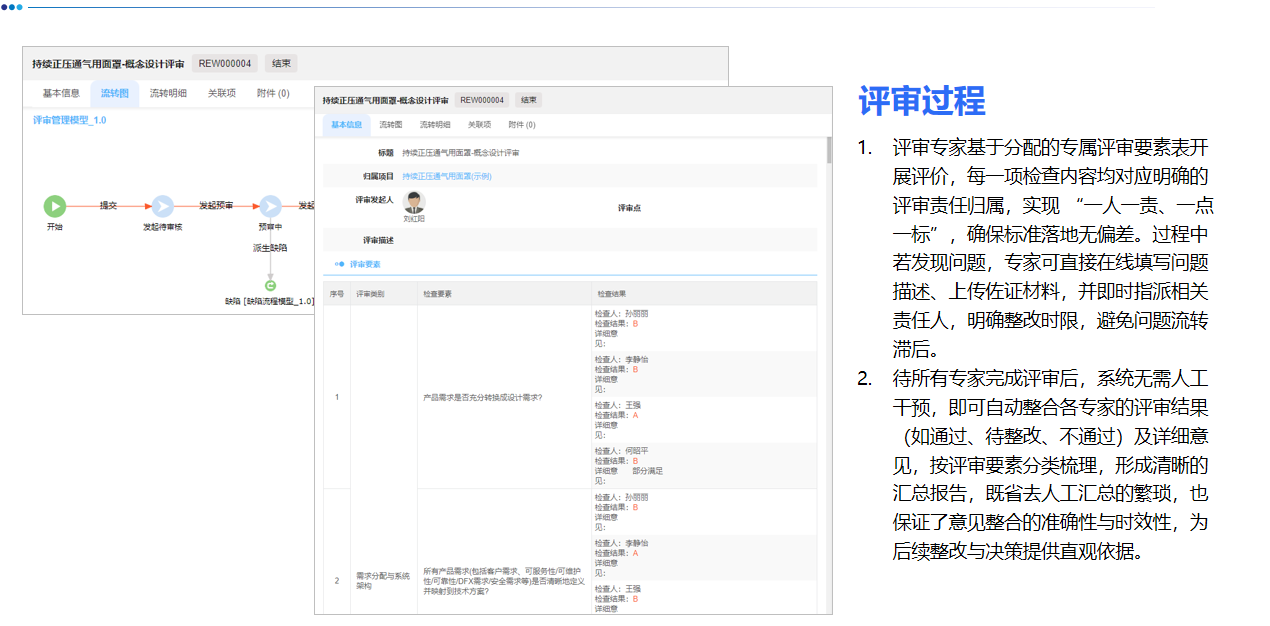Click the 结束 status badge

coord(529,101)
